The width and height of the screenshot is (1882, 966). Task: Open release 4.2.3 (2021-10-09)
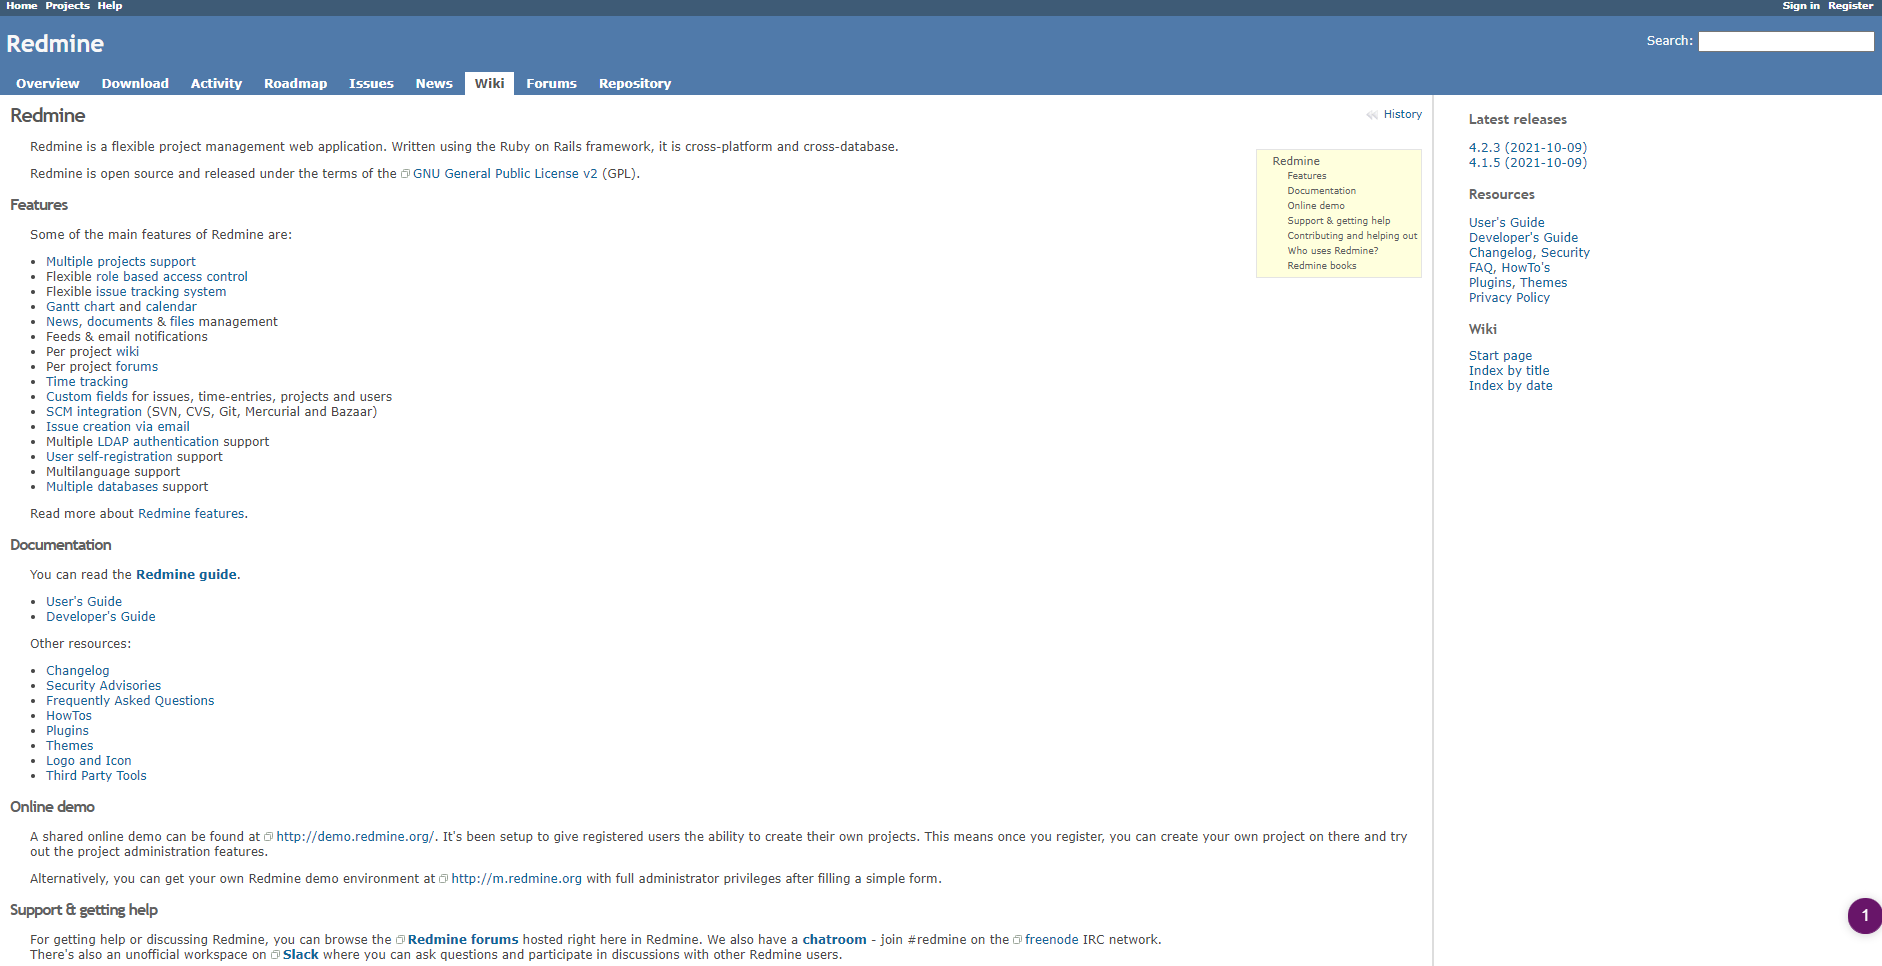point(1528,148)
